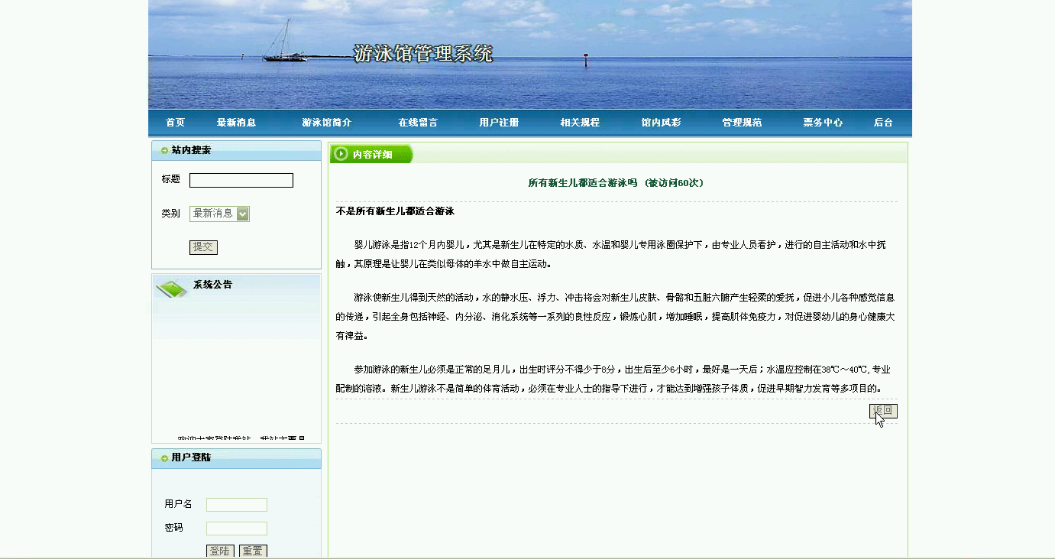Click the 重置 reset button

(253, 551)
